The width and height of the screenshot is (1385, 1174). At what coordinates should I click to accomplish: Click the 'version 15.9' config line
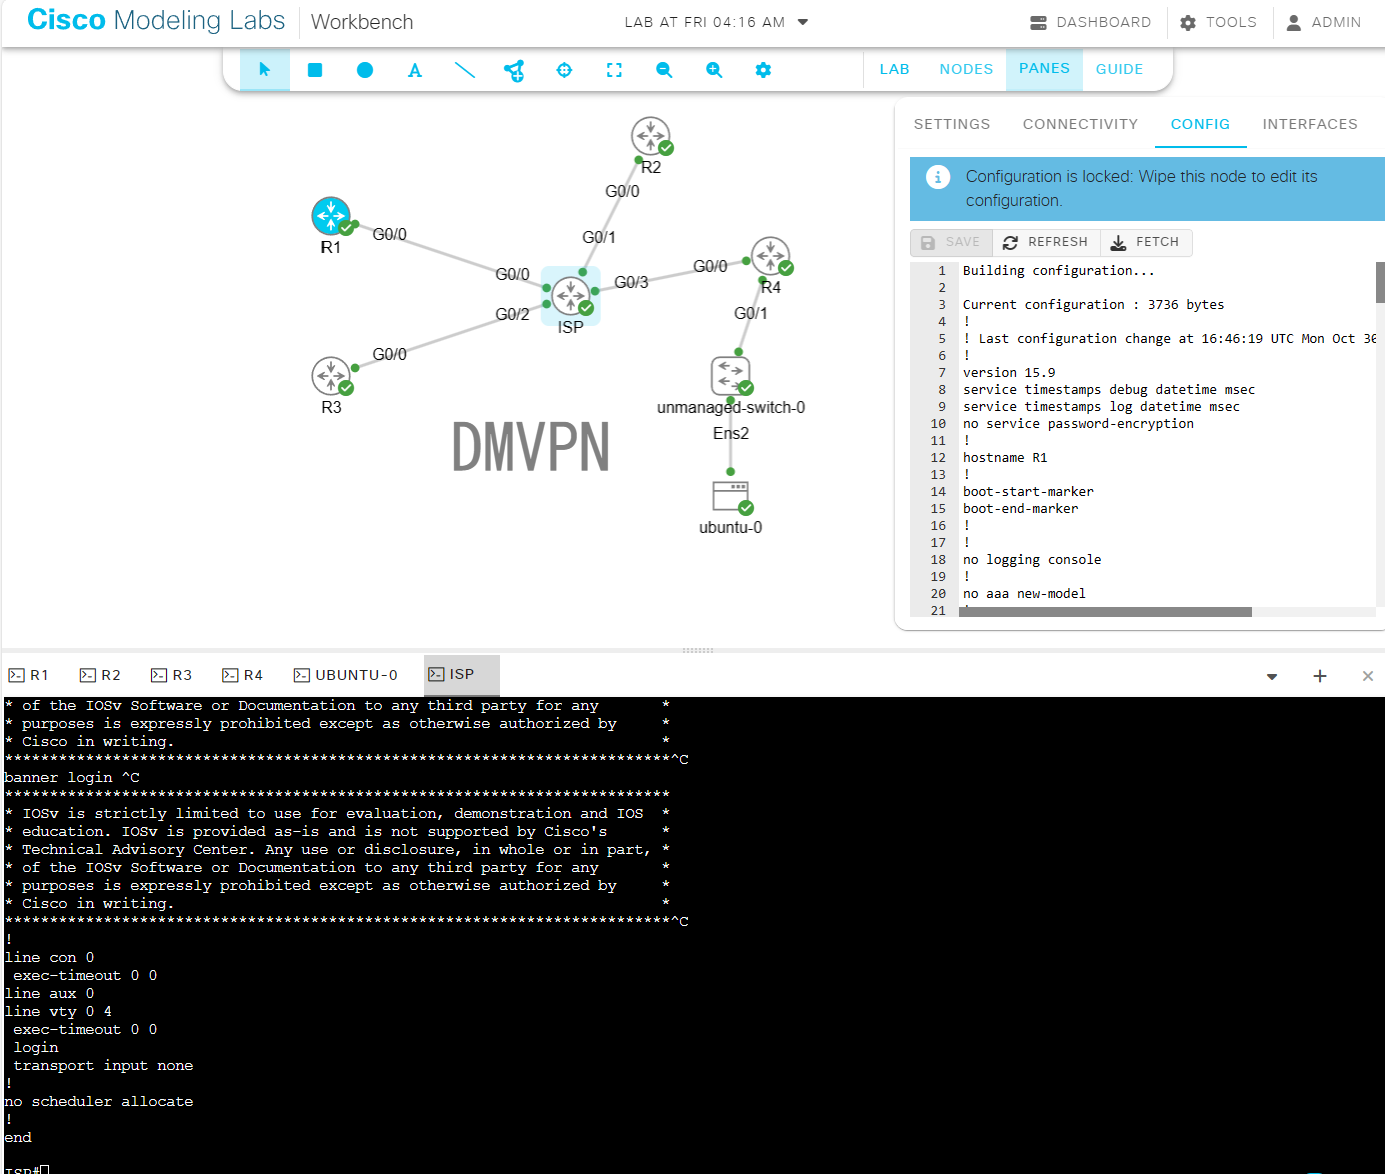coord(1009,373)
